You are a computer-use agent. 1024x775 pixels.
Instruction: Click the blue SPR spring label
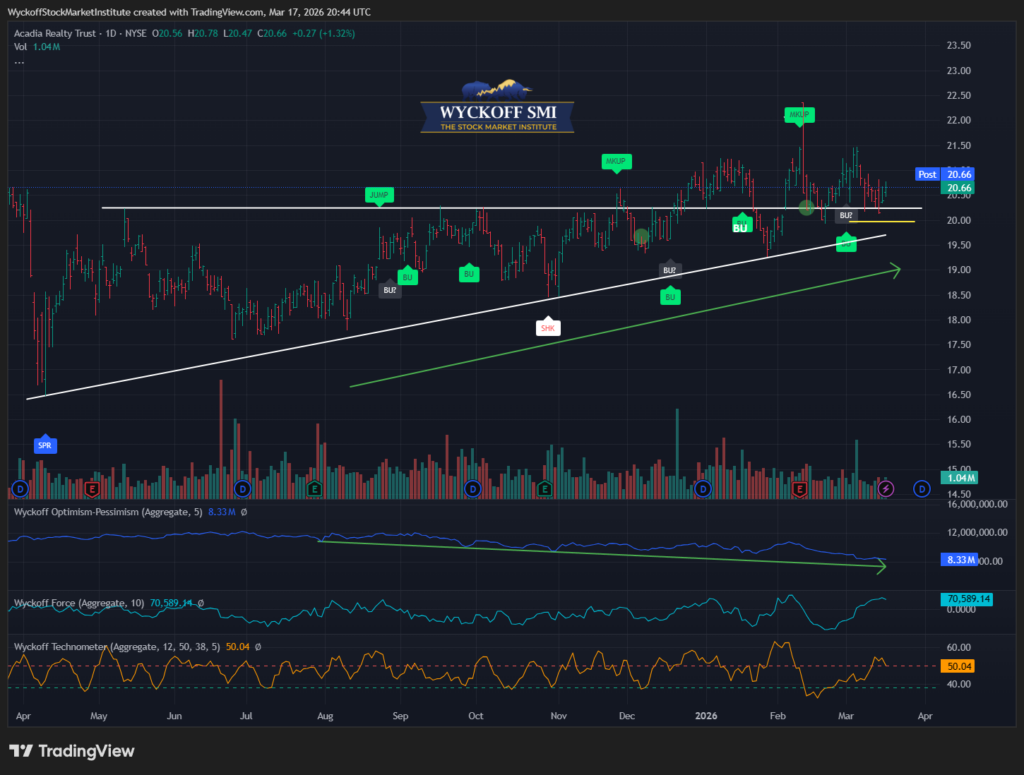[45, 446]
